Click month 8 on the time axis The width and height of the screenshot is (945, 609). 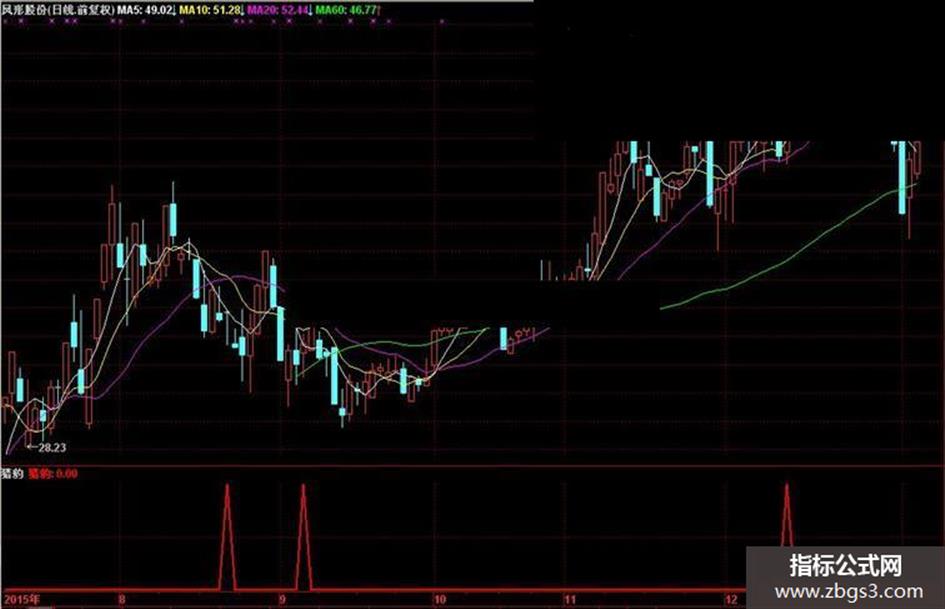[122, 599]
